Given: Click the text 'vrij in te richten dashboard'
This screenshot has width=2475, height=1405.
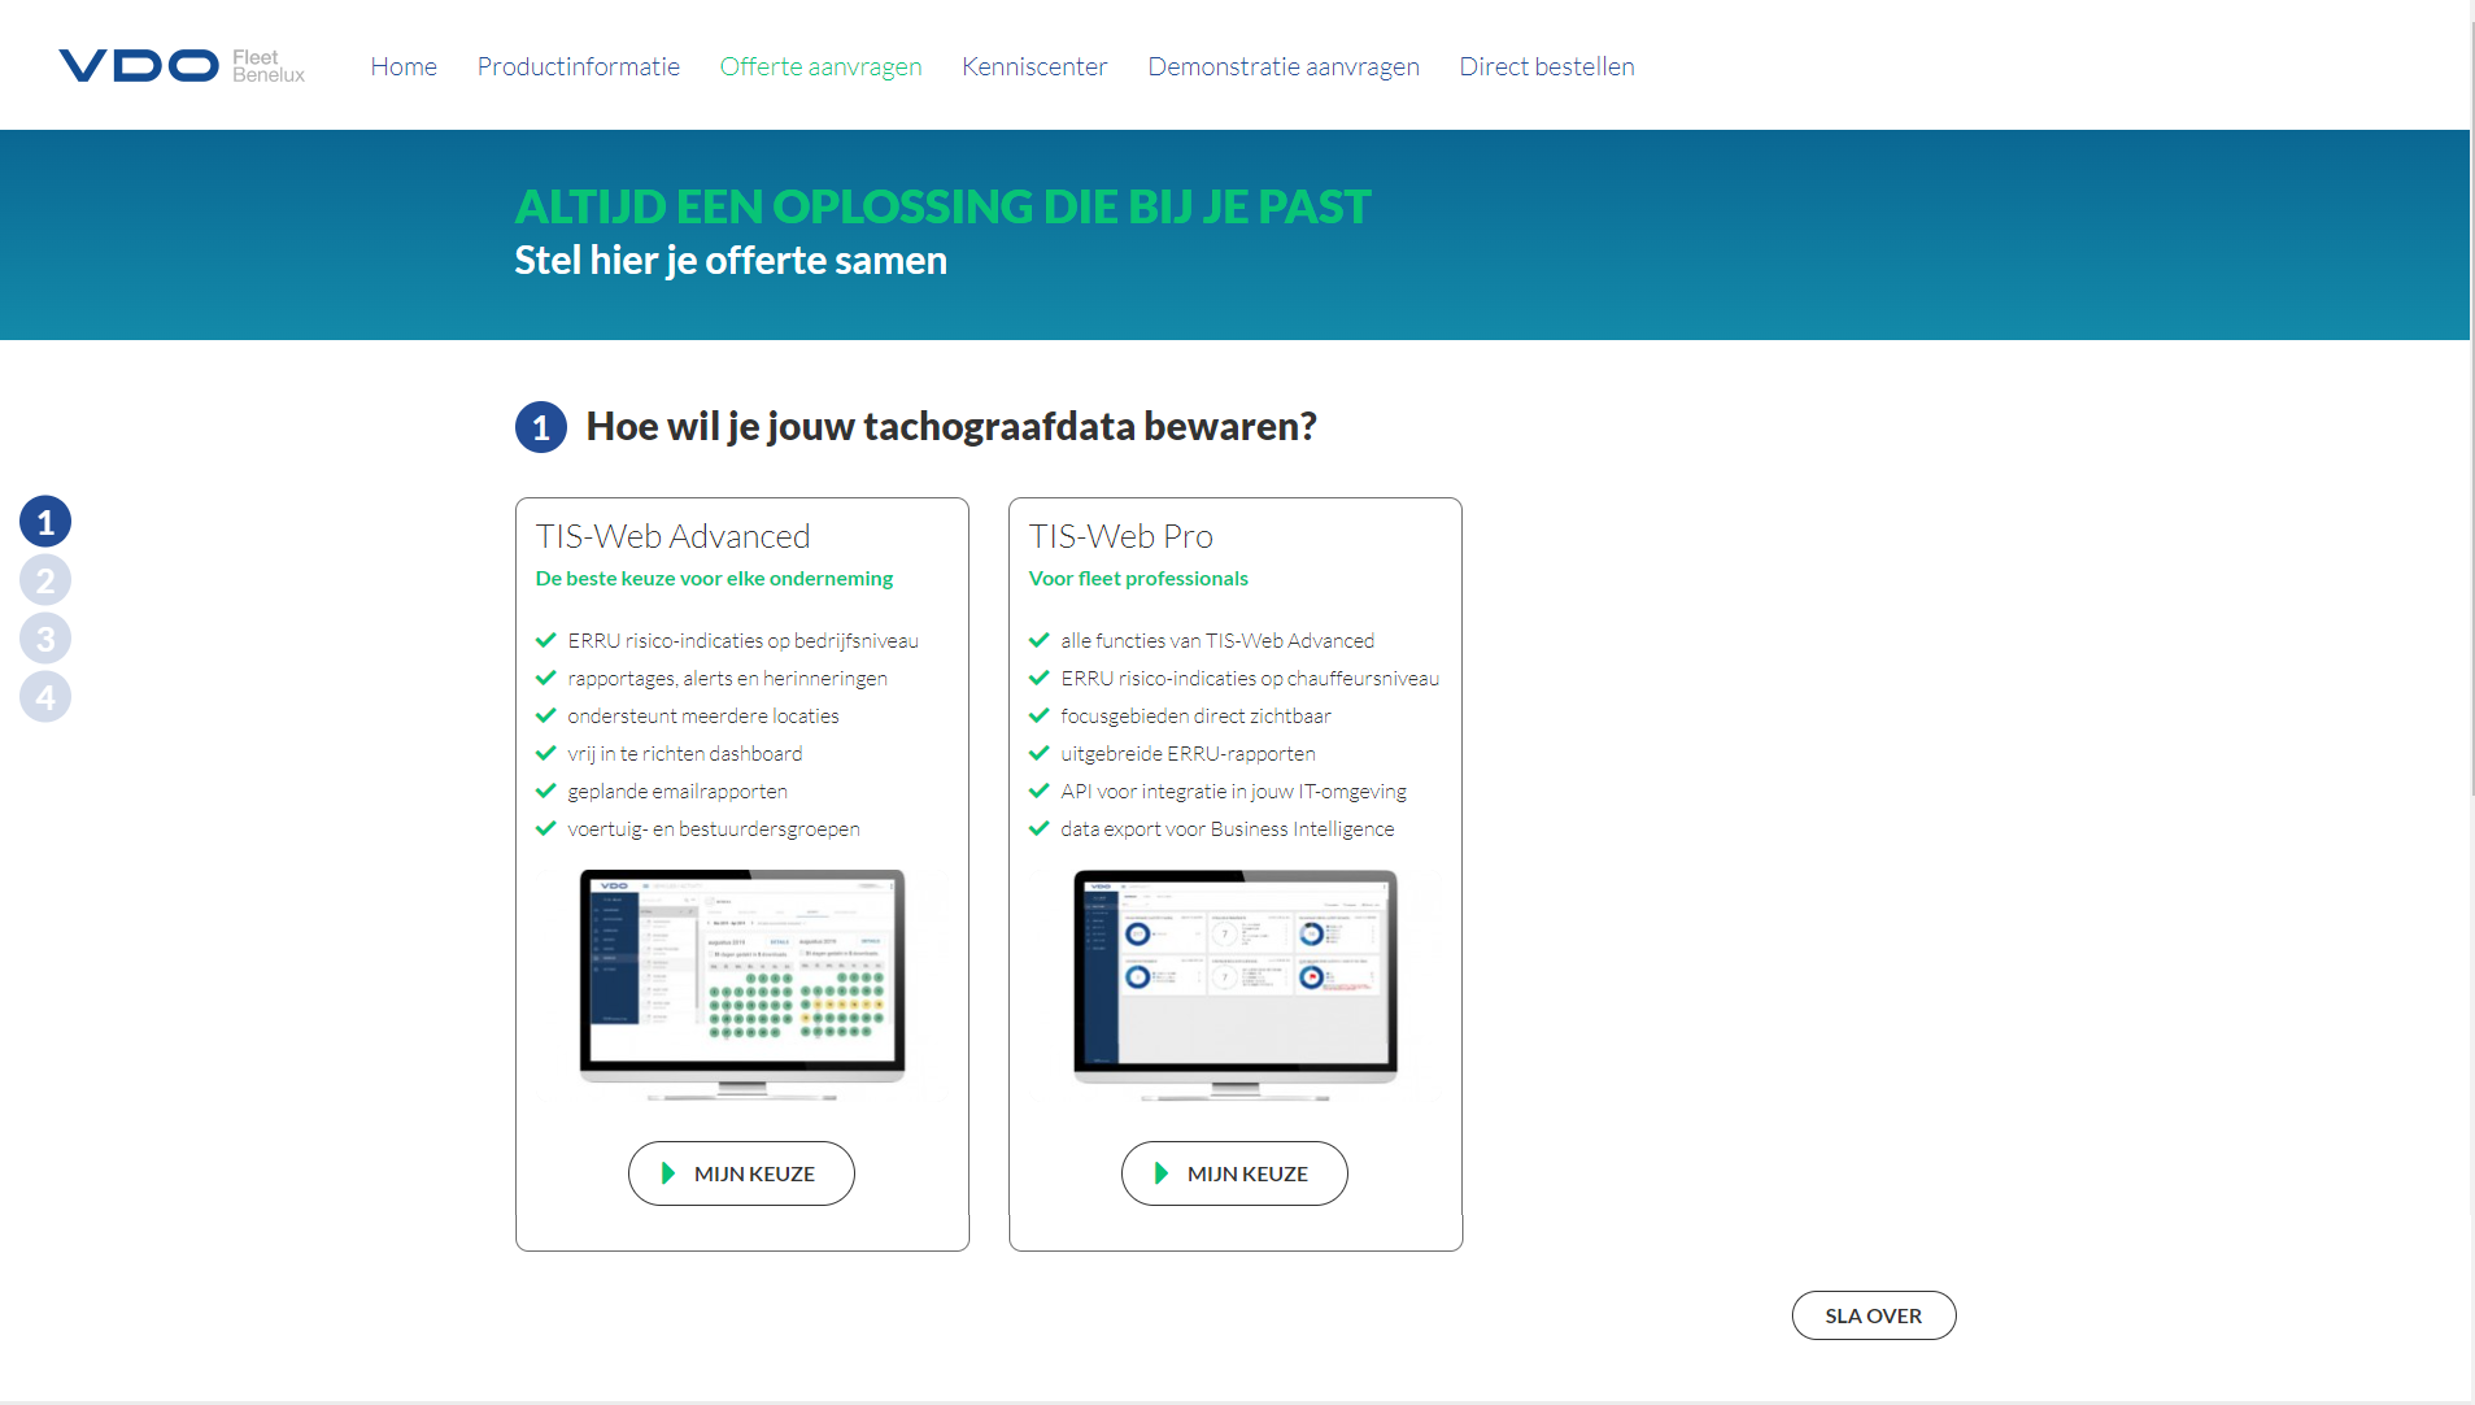Looking at the screenshot, I should [x=685, y=753].
